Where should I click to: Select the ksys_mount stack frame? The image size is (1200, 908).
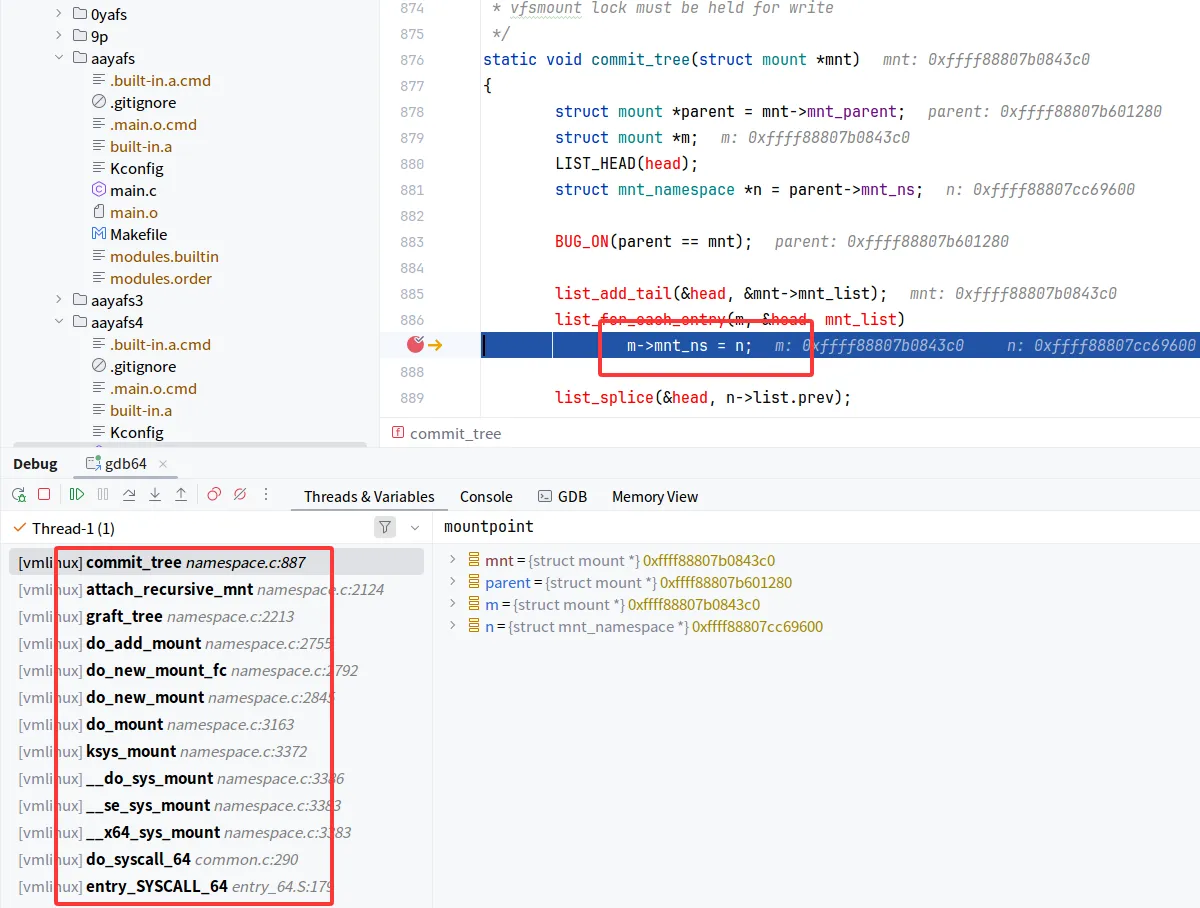pyautogui.click(x=216, y=751)
